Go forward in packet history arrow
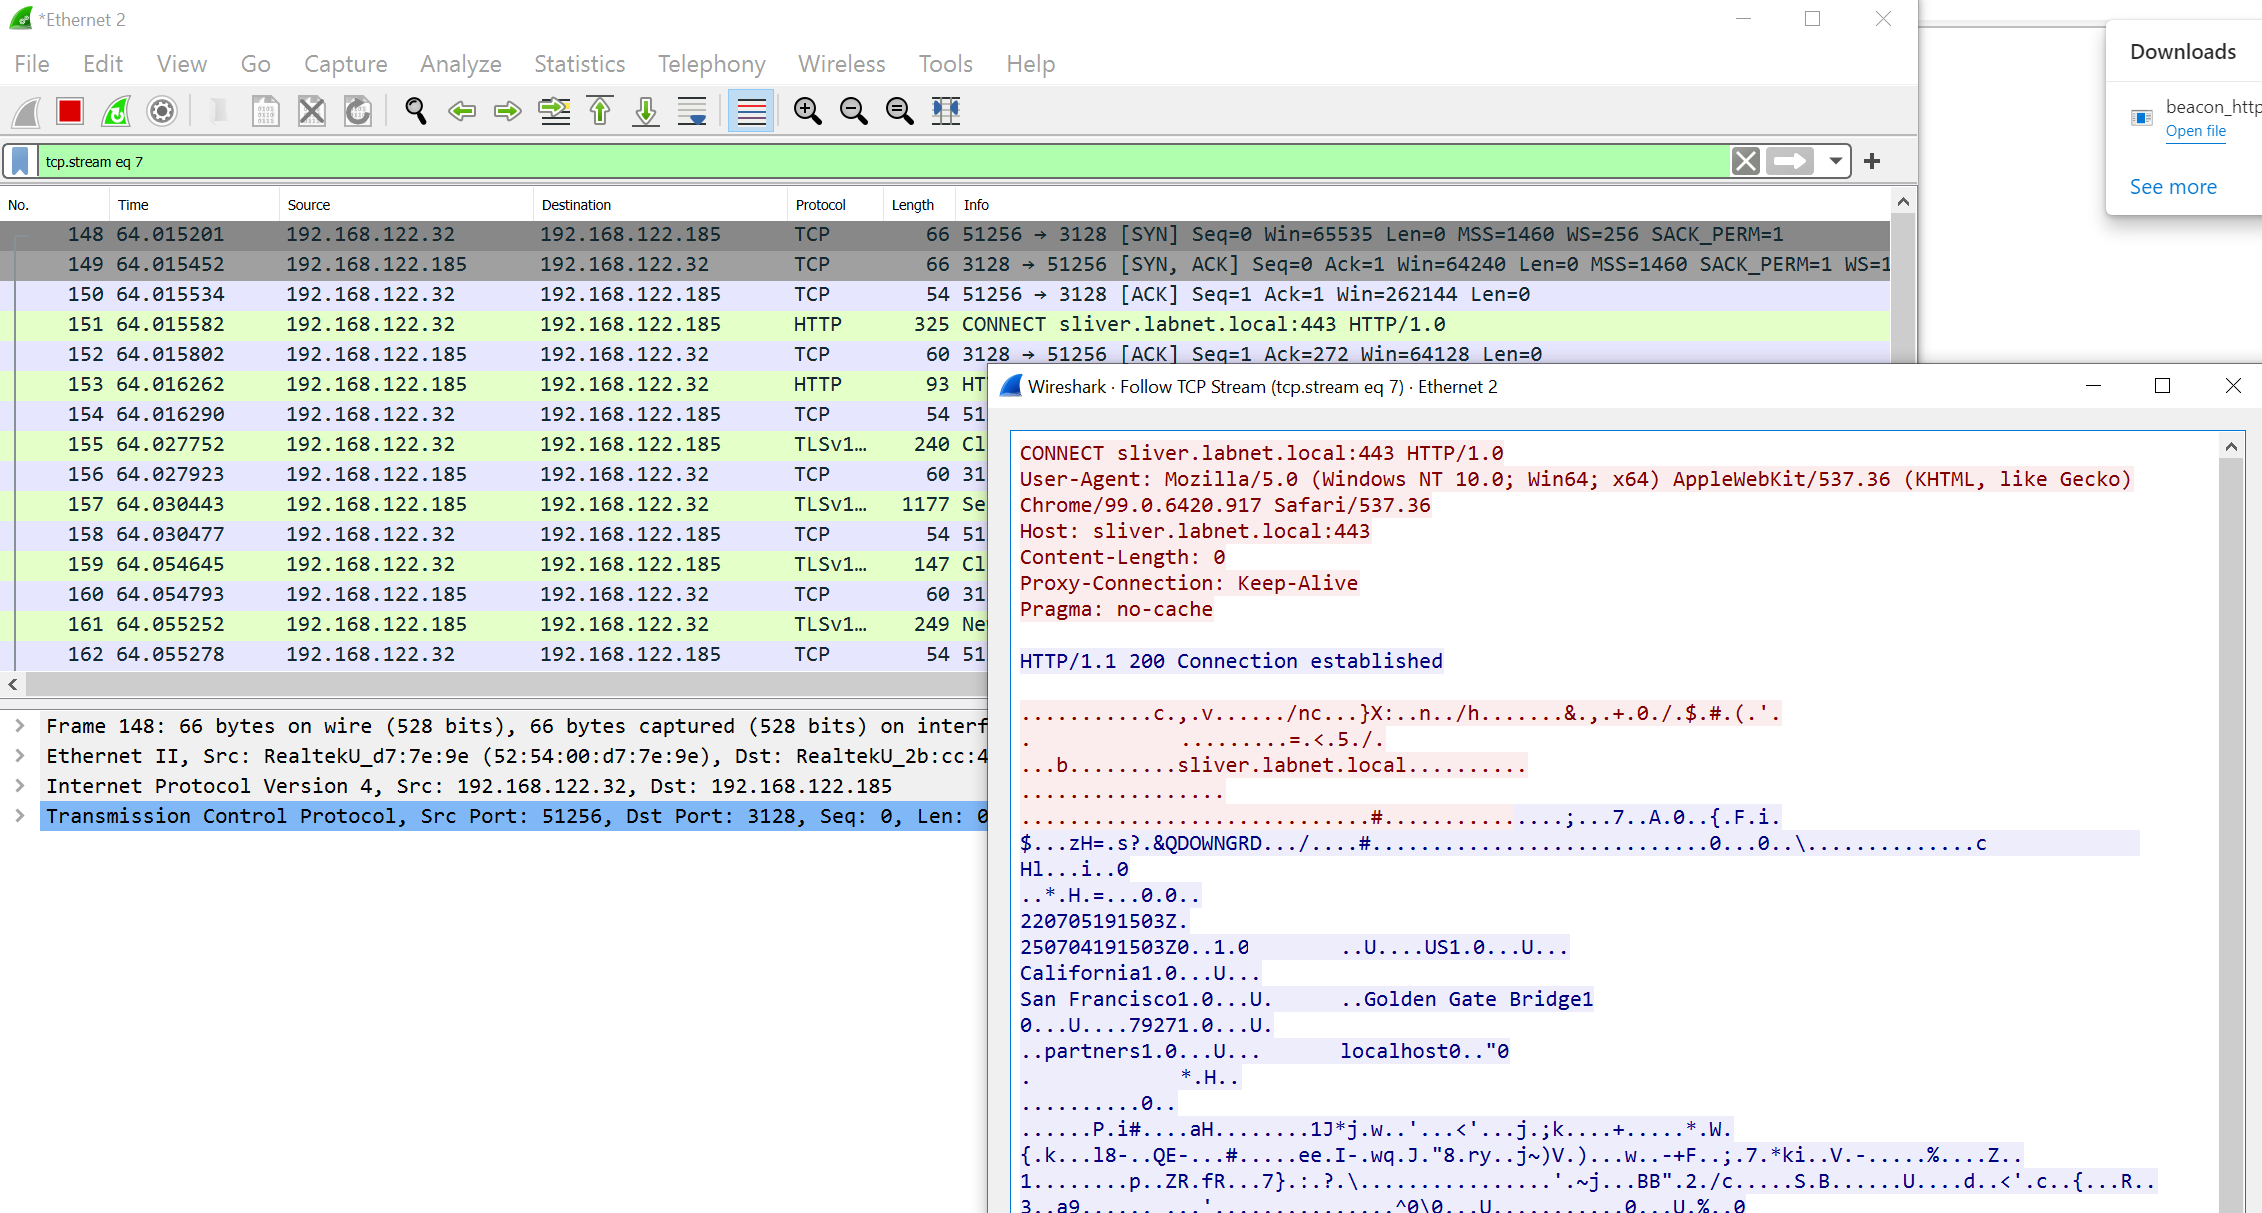Image resolution: width=2262 pixels, height=1213 pixels. tap(508, 111)
